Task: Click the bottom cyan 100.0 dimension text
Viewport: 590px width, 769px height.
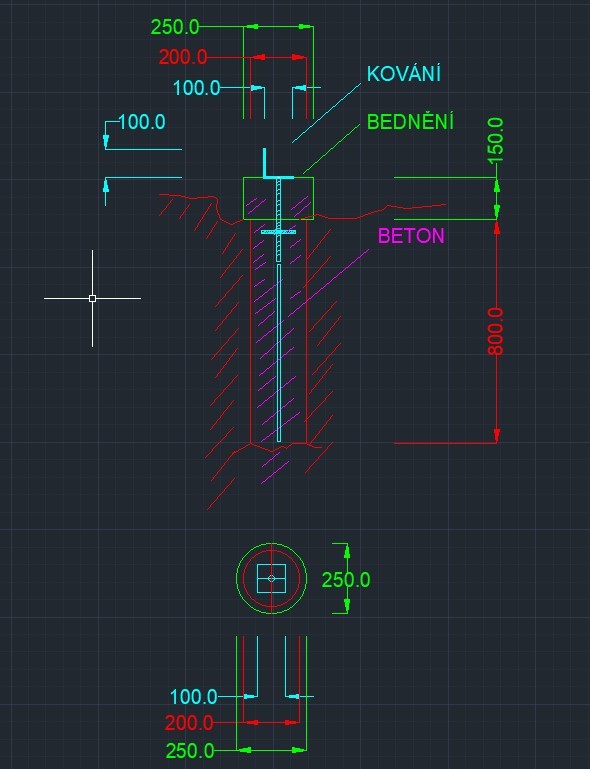Action: [193, 696]
